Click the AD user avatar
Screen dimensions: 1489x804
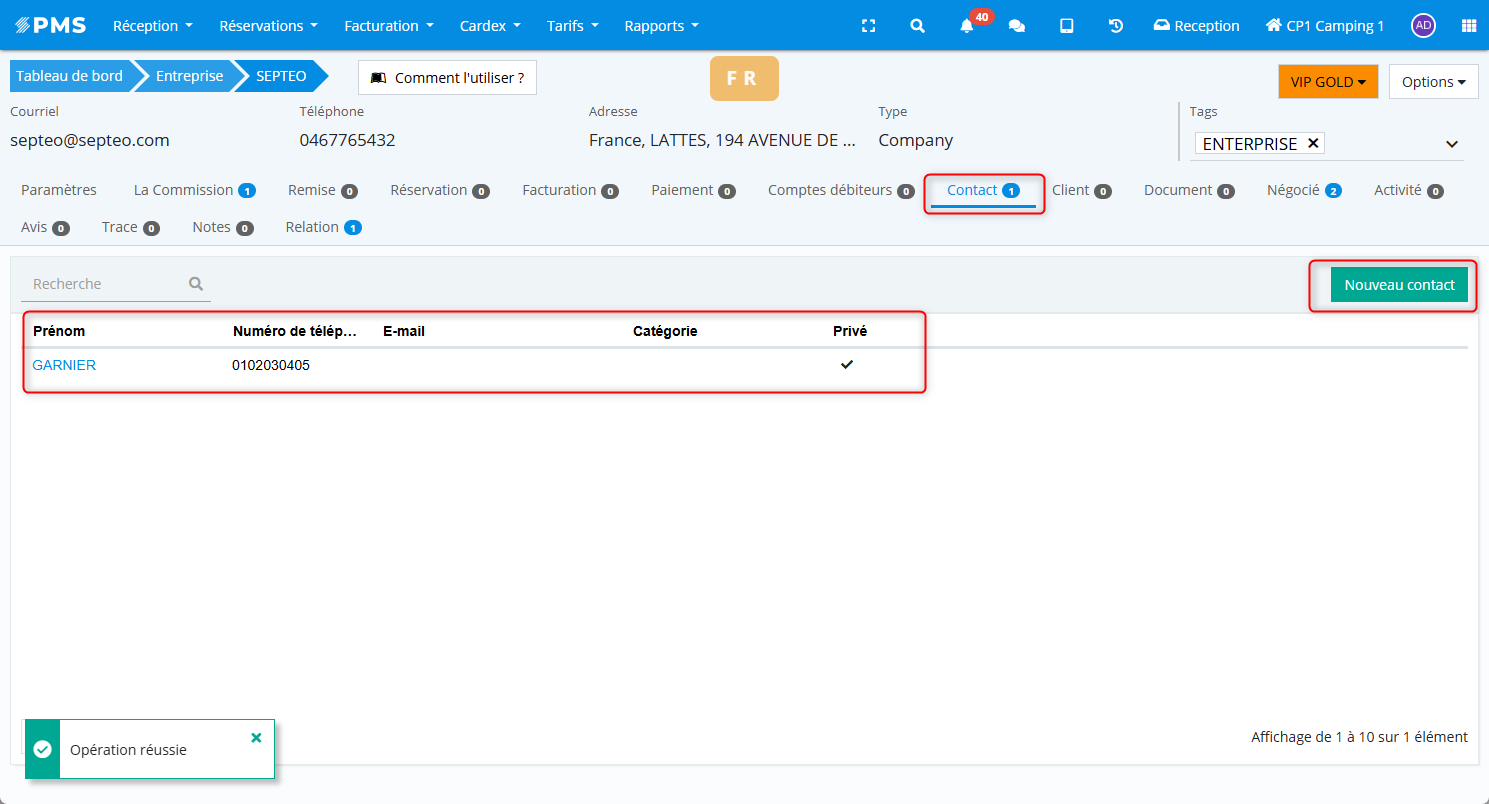click(x=1423, y=26)
